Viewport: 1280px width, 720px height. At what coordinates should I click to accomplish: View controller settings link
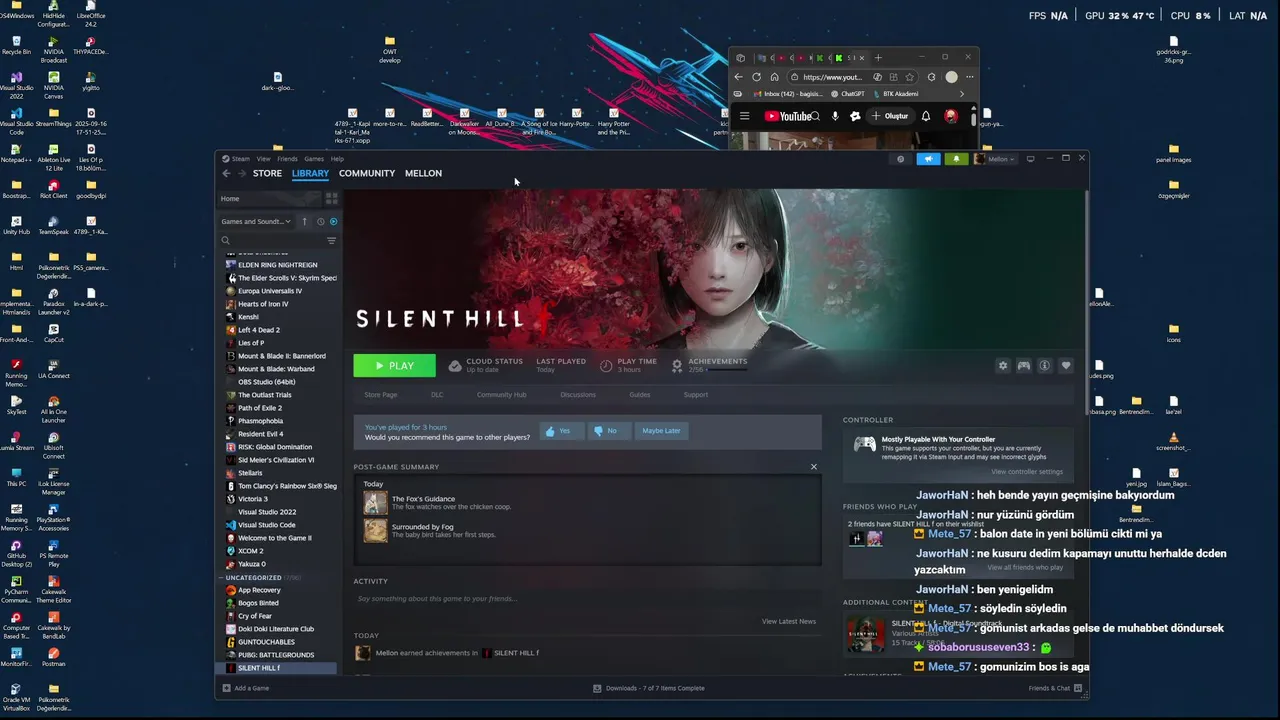[x=1027, y=472]
